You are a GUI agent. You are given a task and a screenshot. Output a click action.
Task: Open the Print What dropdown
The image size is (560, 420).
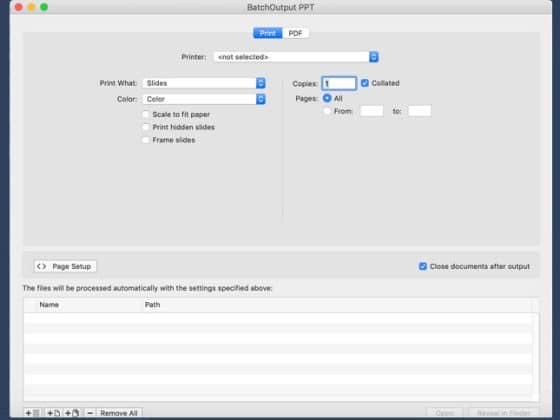tap(204, 83)
